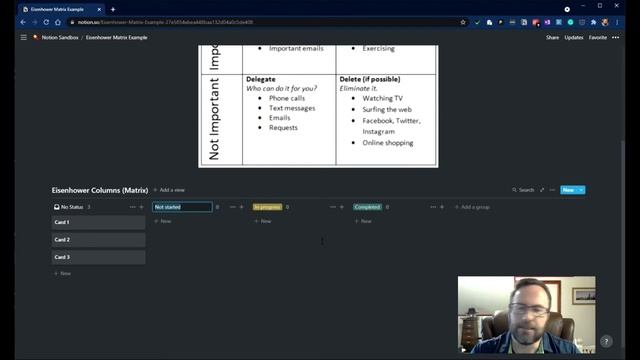This screenshot has width=640, height=360.
Task: Open board as full page expand icon
Action: click(542, 190)
